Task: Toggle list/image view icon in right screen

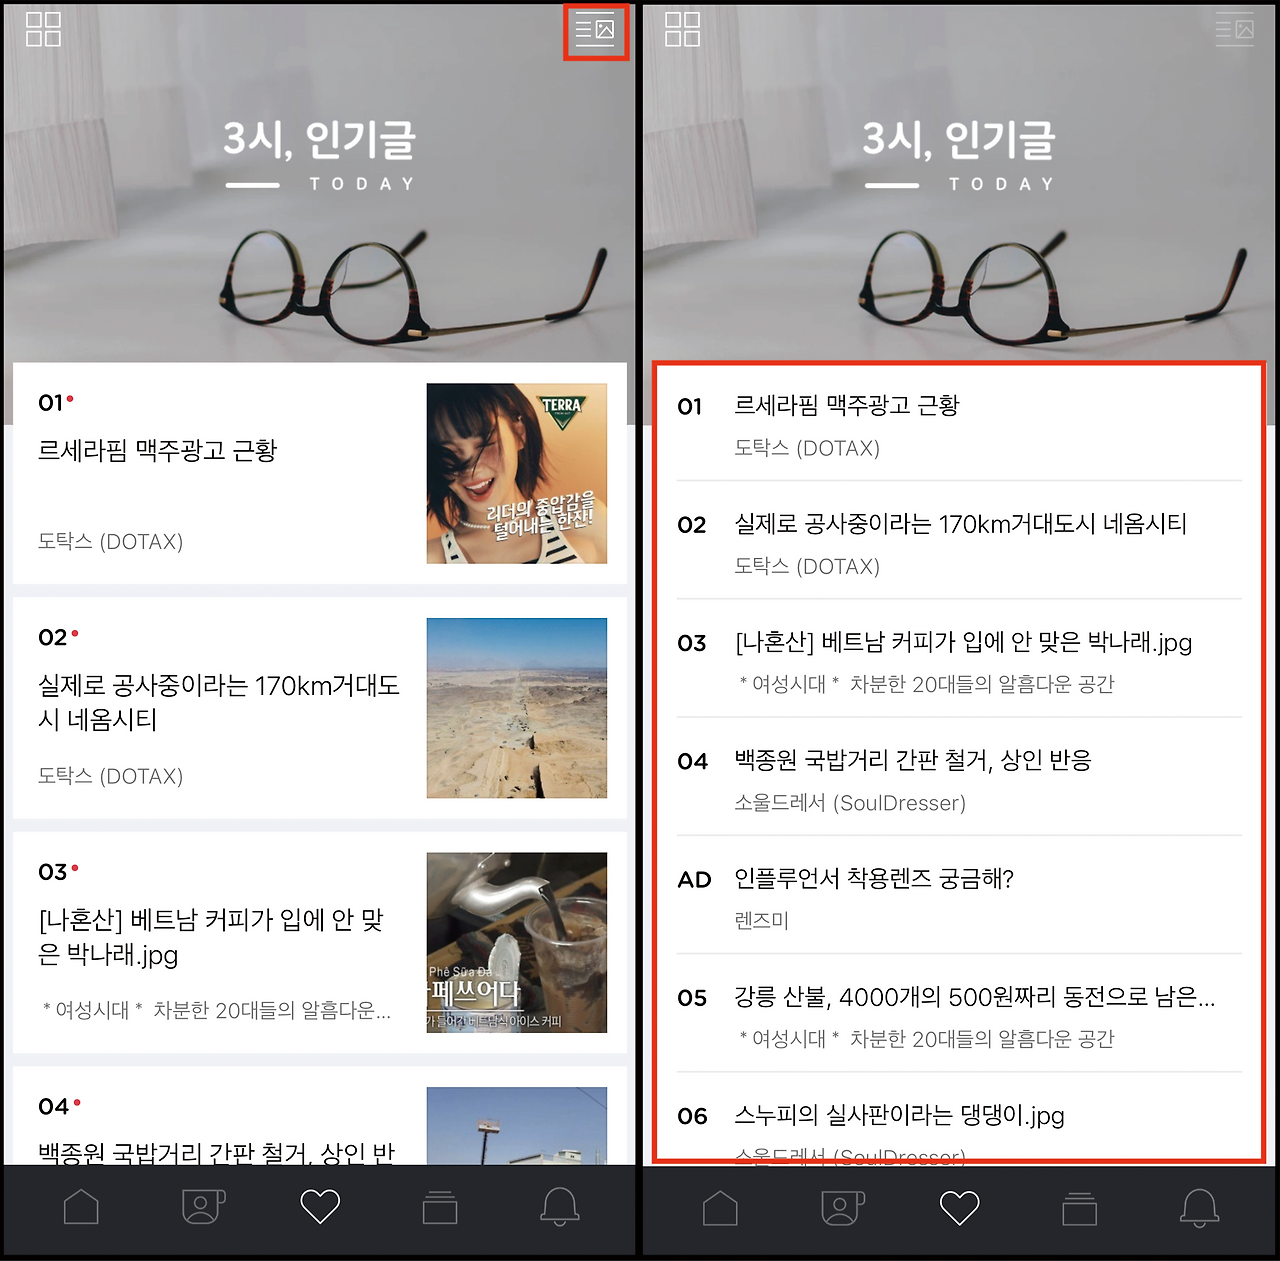Action: point(1235,30)
